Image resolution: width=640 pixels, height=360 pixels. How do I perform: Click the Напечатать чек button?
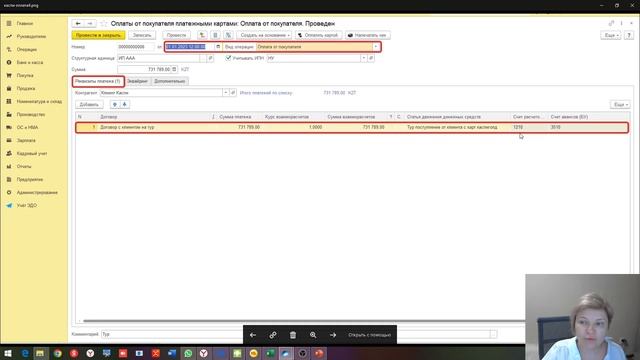click(368, 35)
